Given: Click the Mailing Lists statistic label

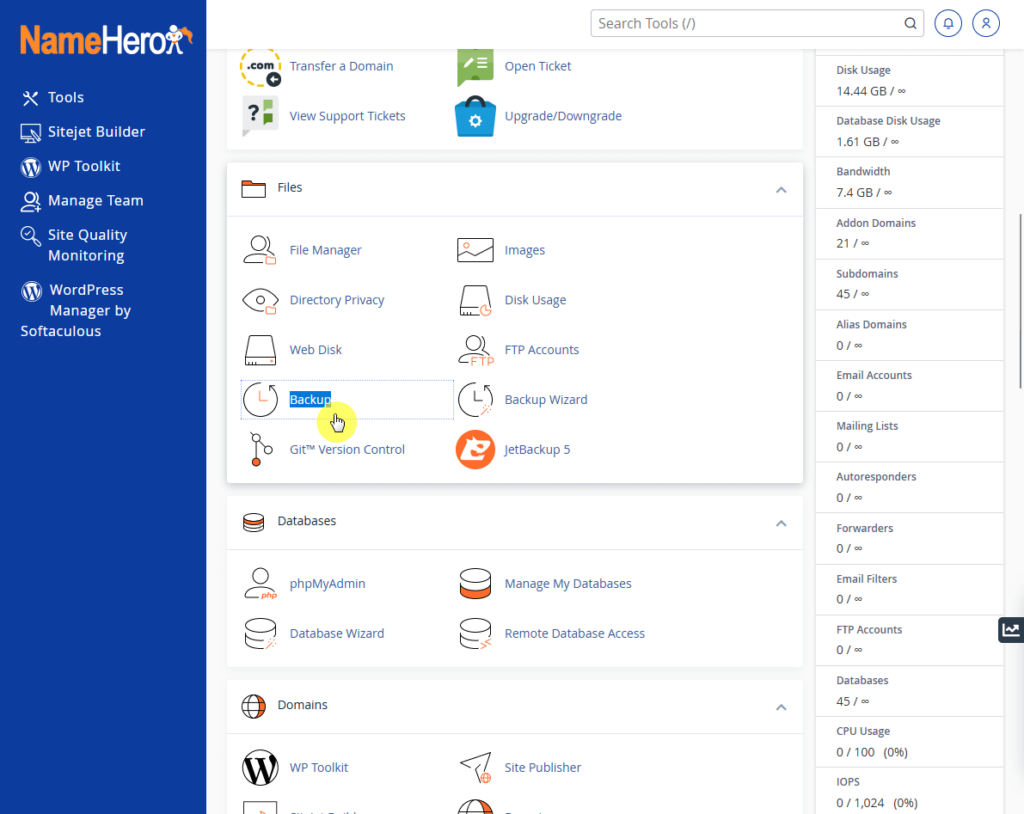Looking at the screenshot, I should 867,426.
